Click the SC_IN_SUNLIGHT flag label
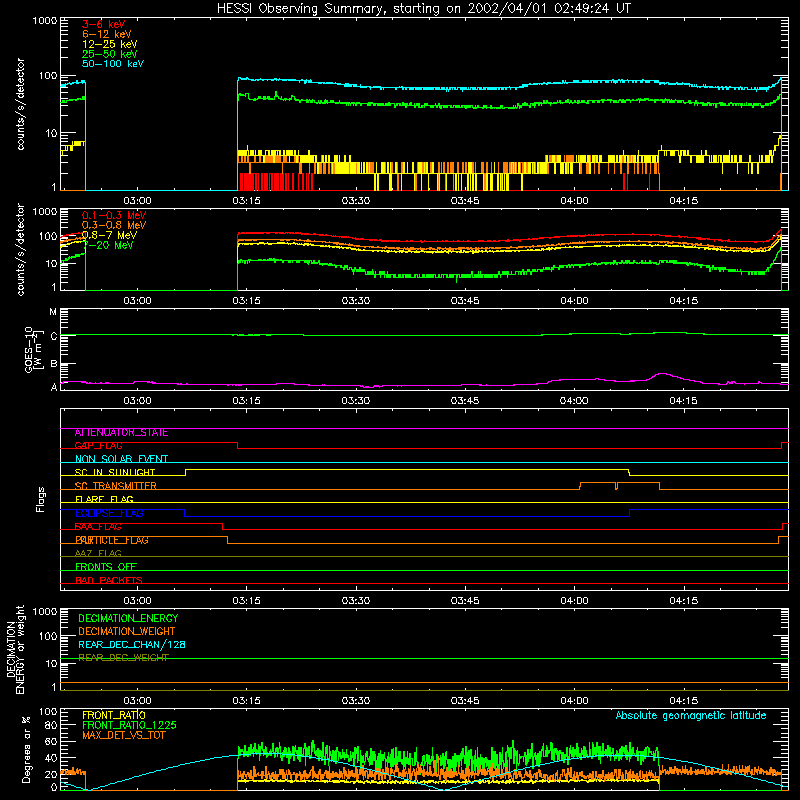The image size is (800, 800). click(x=115, y=472)
